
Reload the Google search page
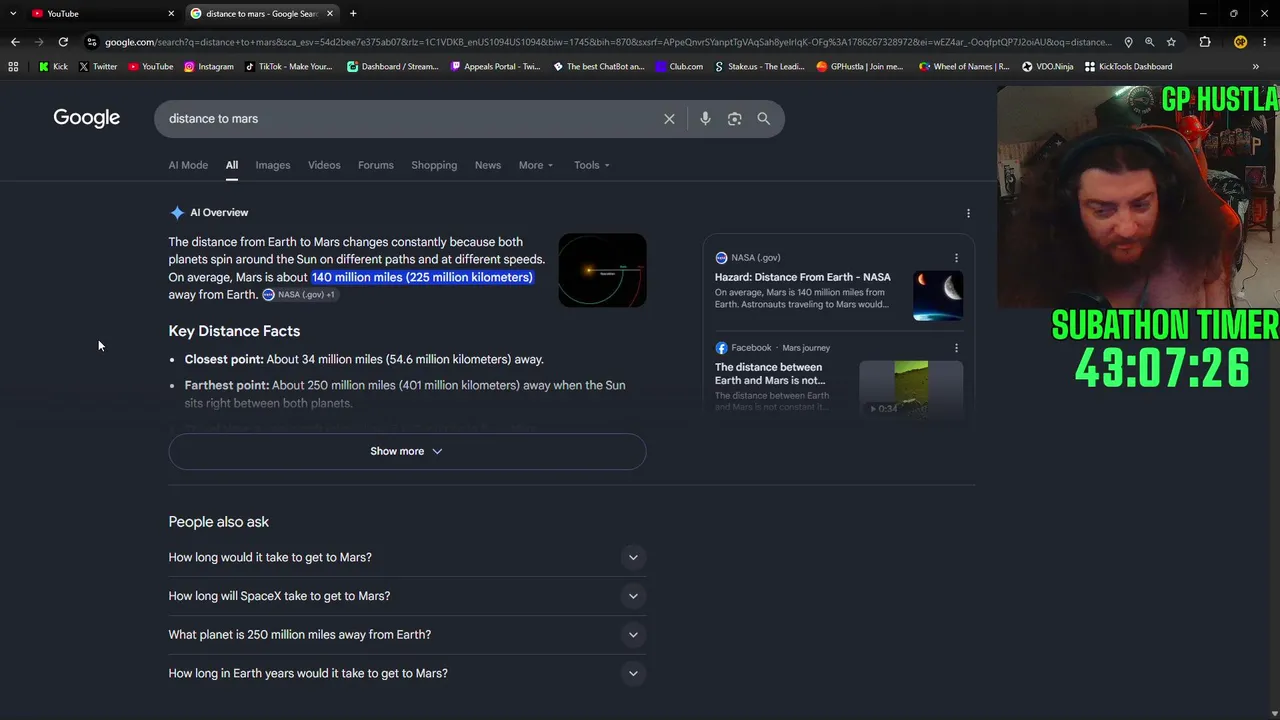[x=63, y=42]
